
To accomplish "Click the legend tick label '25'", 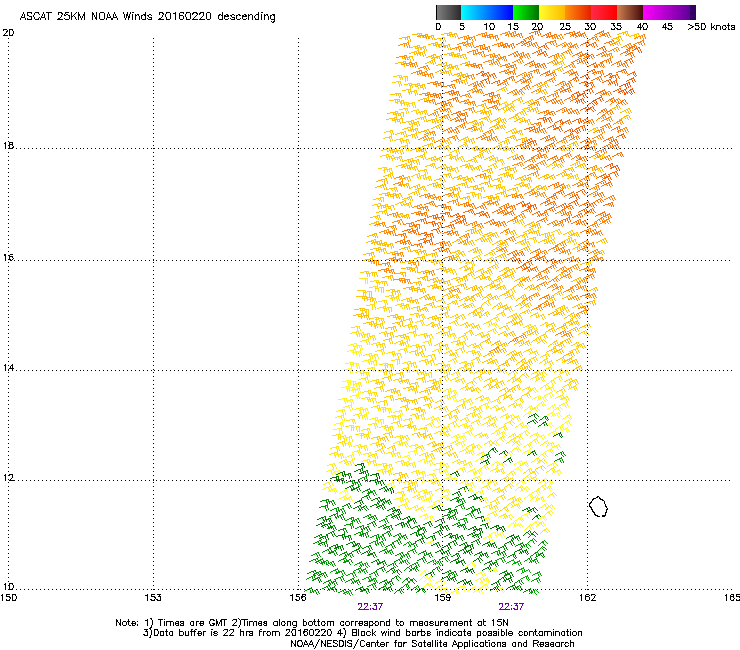I will pyautogui.click(x=565, y=27).
